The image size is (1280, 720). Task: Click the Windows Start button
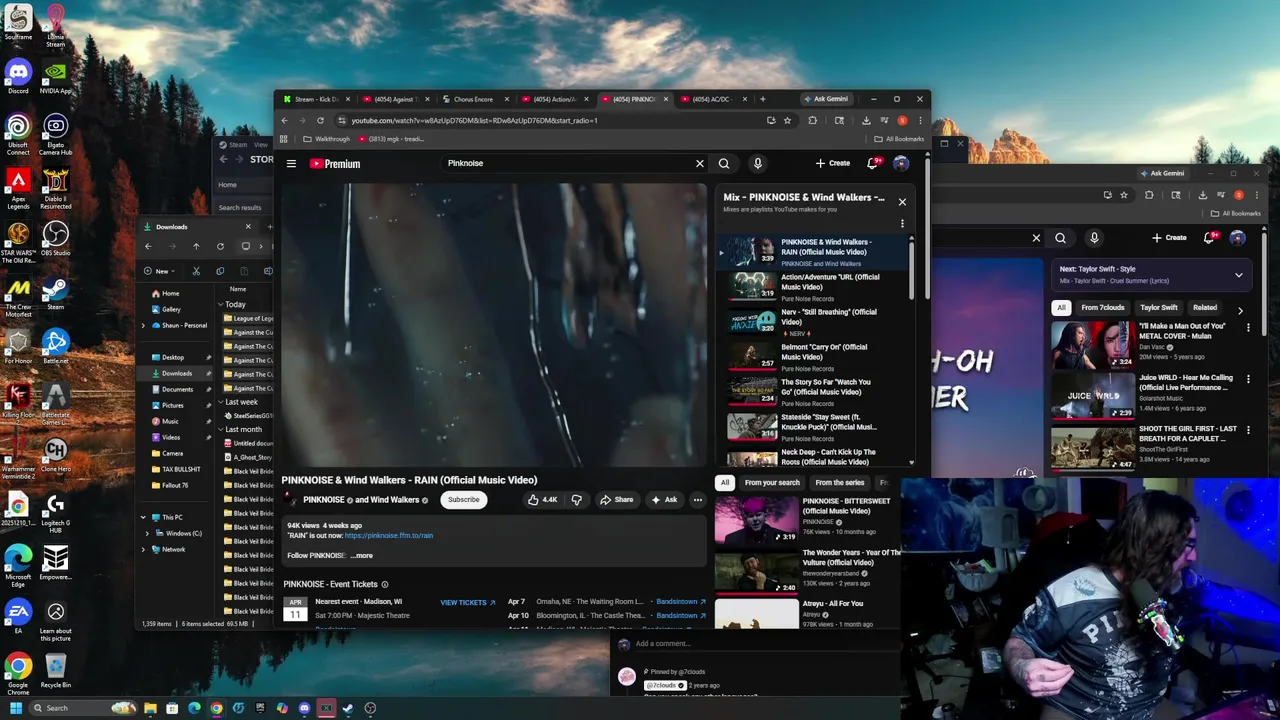coord(16,708)
